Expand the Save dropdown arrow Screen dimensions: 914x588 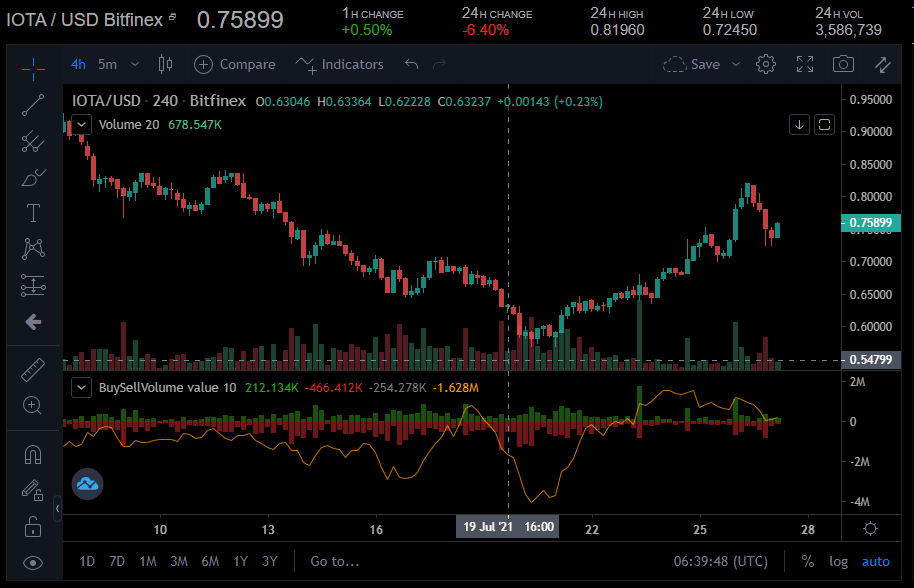tap(737, 64)
